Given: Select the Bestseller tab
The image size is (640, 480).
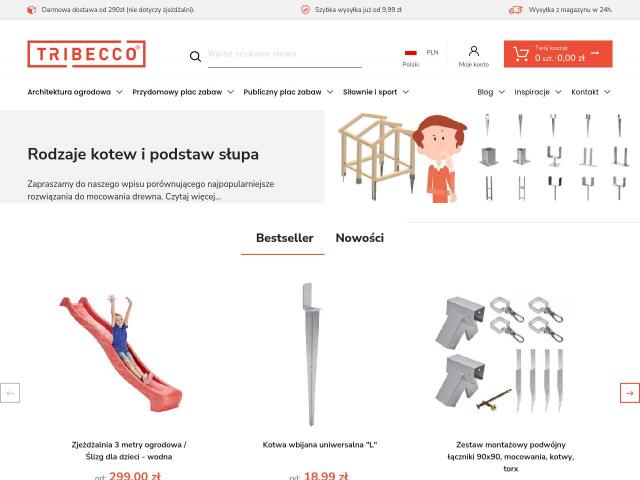Looking at the screenshot, I should [284, 238].
